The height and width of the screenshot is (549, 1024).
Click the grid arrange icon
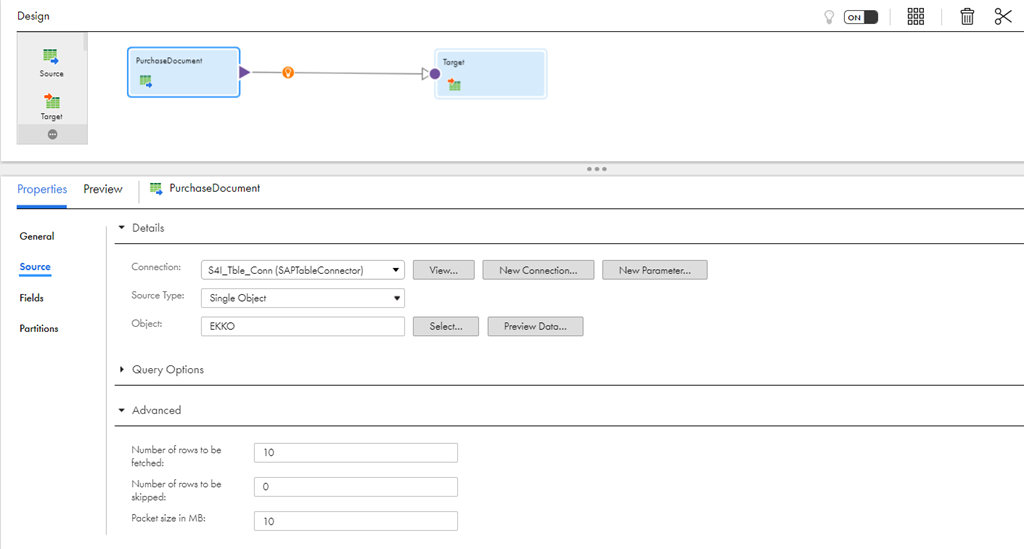click(x=916, y=16)
